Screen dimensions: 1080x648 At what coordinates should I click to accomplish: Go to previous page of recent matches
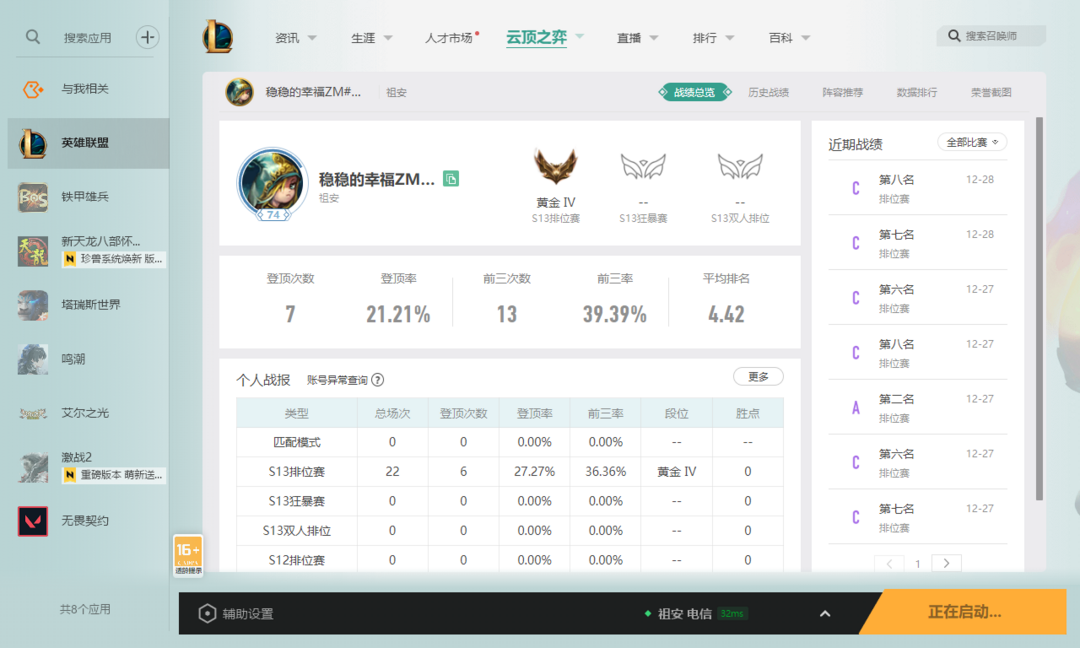click(889, 563)
